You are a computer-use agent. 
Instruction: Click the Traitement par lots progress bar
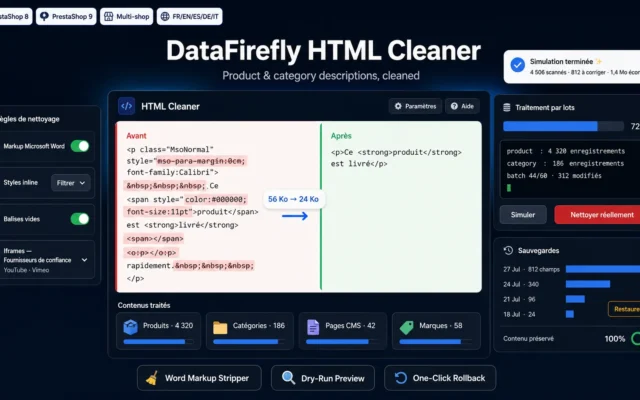click(x=563, y=126)
